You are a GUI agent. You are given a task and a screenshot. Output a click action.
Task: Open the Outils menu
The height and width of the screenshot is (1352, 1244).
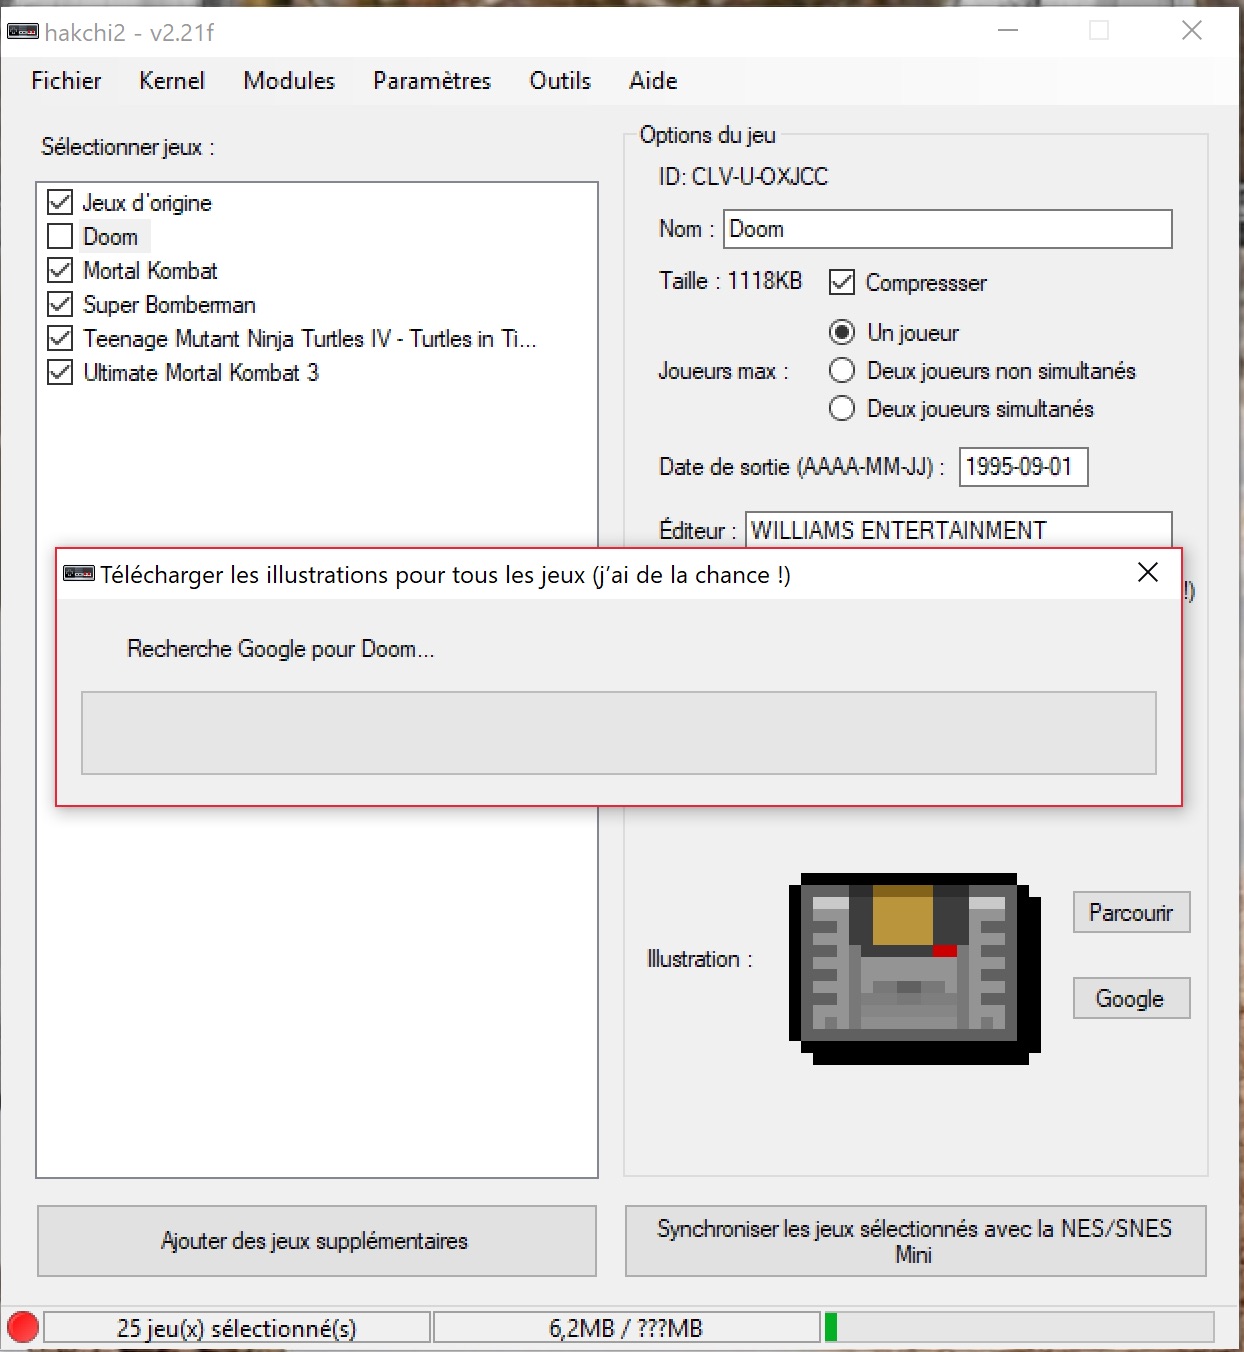560,81
